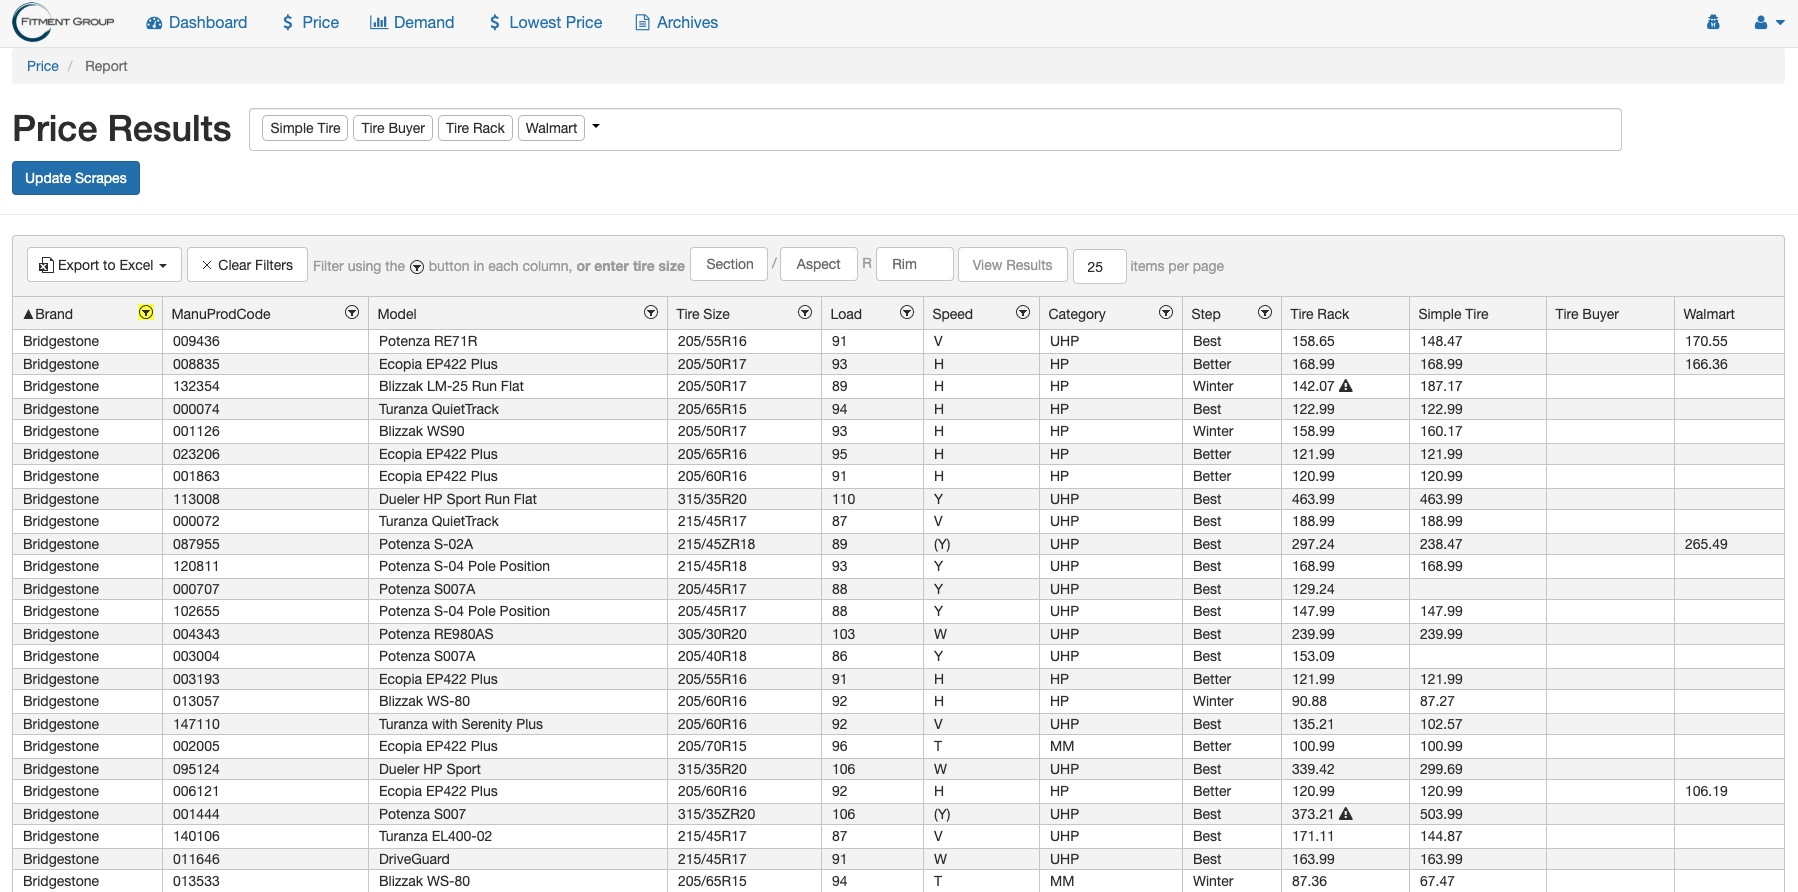Click the Tire Buyer column header
This screenshot has width=1798, height=892.
(1587, 314)
